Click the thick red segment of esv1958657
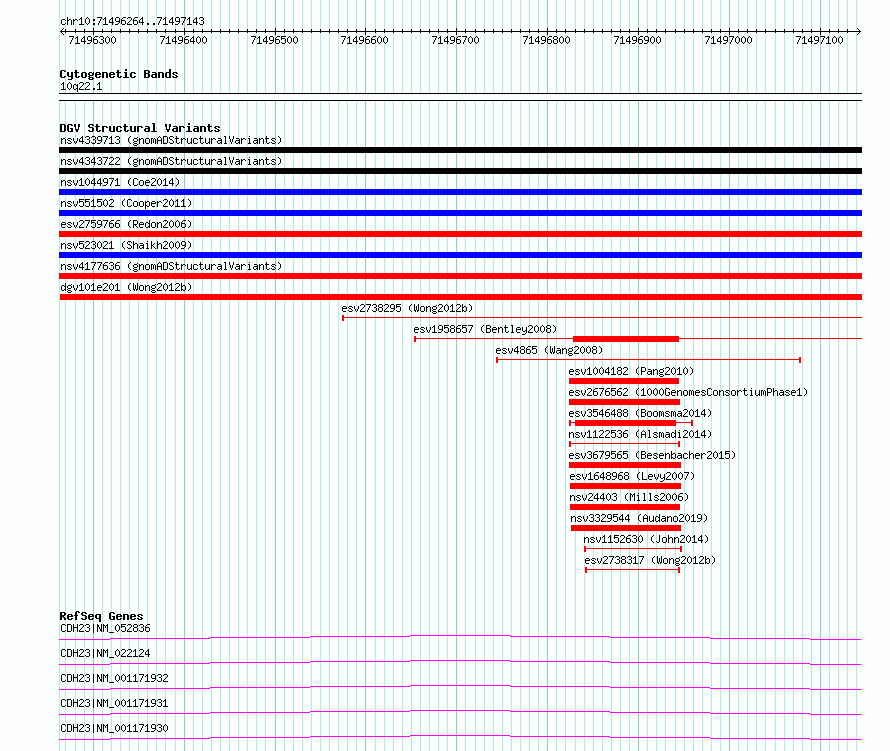890x751 pixels. (x=626, y=339)
